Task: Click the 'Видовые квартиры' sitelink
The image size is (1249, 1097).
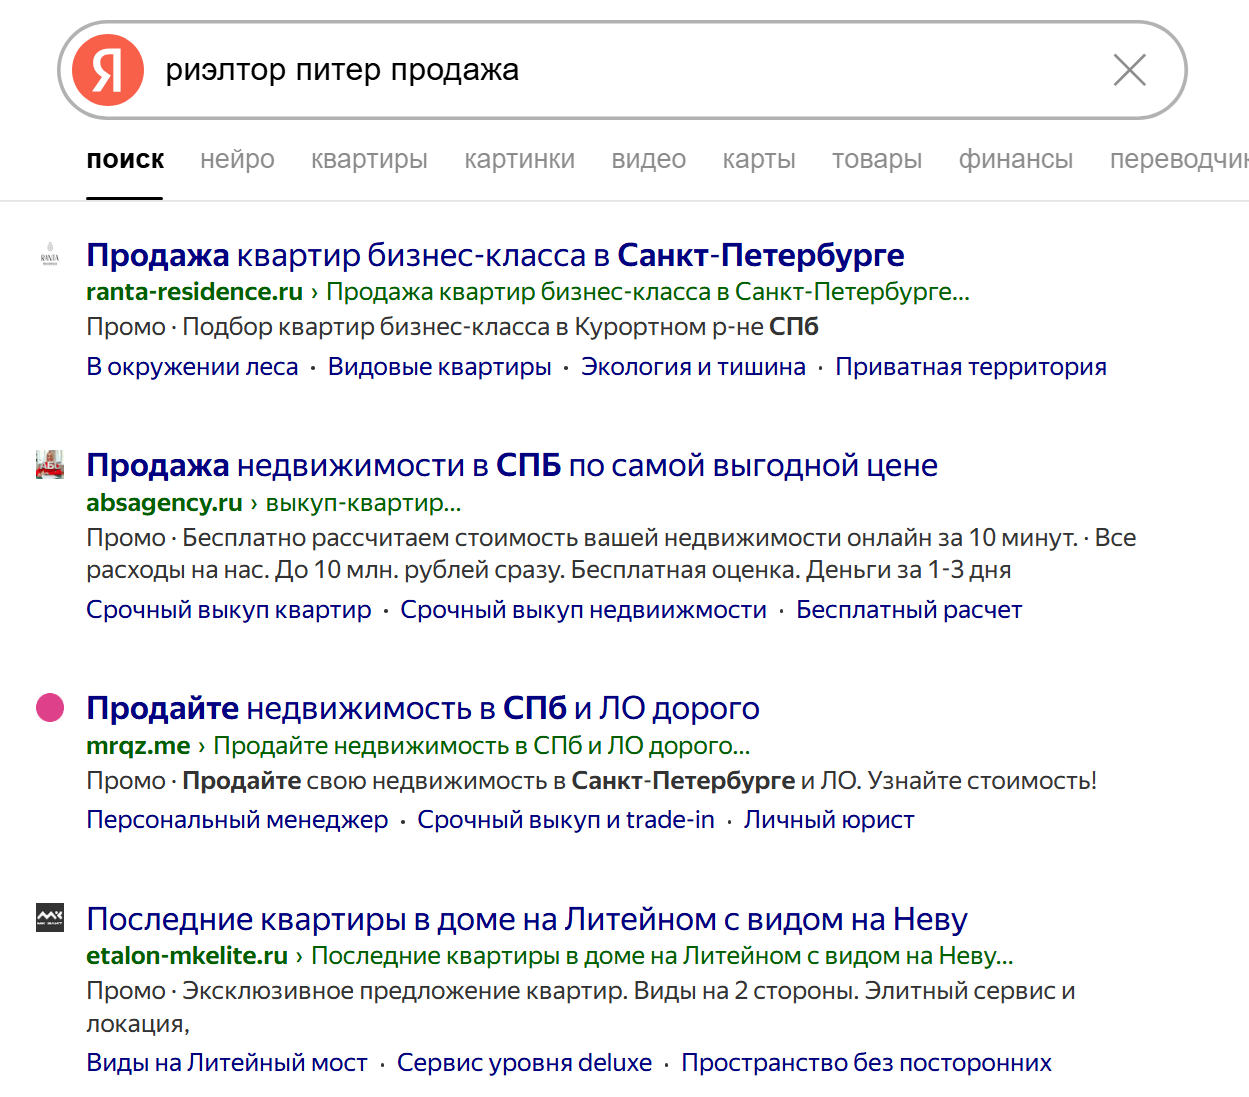Action: 439,367
